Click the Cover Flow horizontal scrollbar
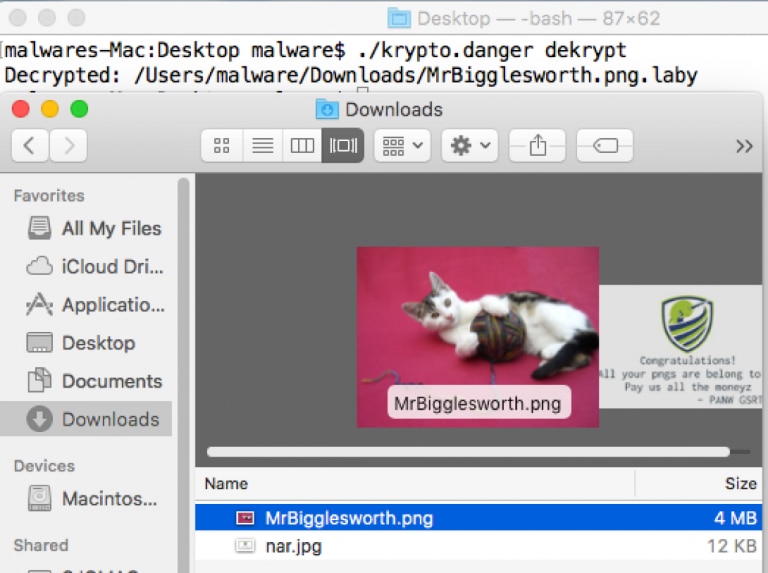Image resolution: width=768 pixels, height=573 pixels. pos(468,452)
